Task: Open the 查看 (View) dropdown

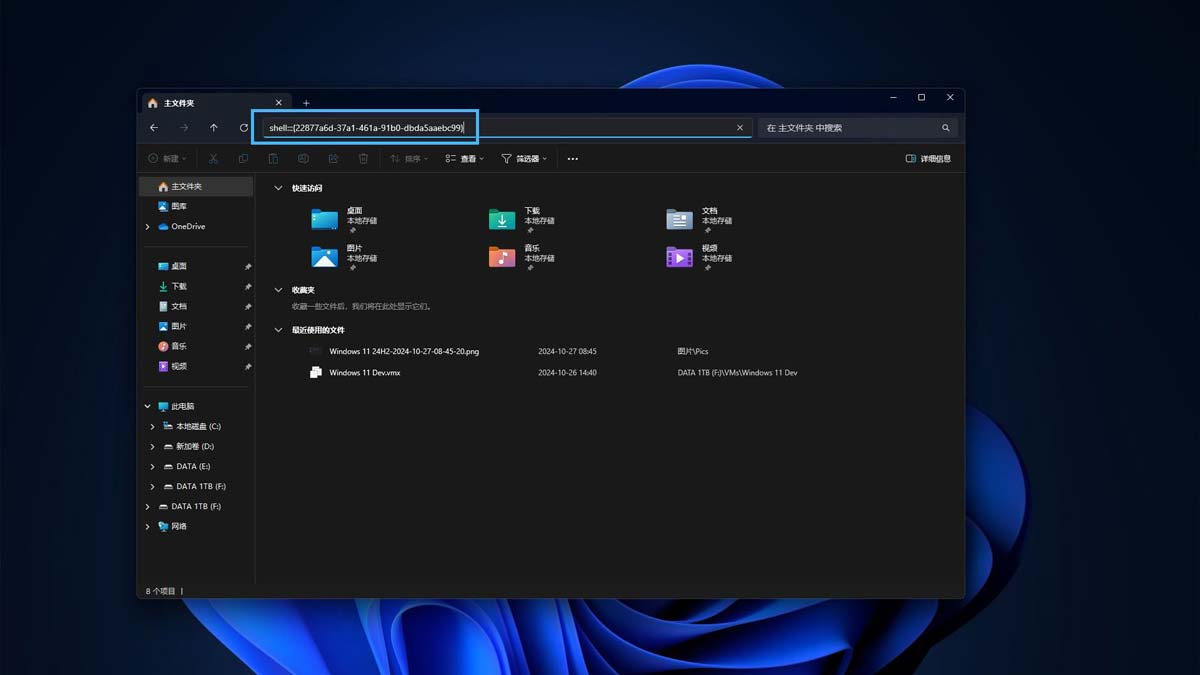Action: point(464,159)
